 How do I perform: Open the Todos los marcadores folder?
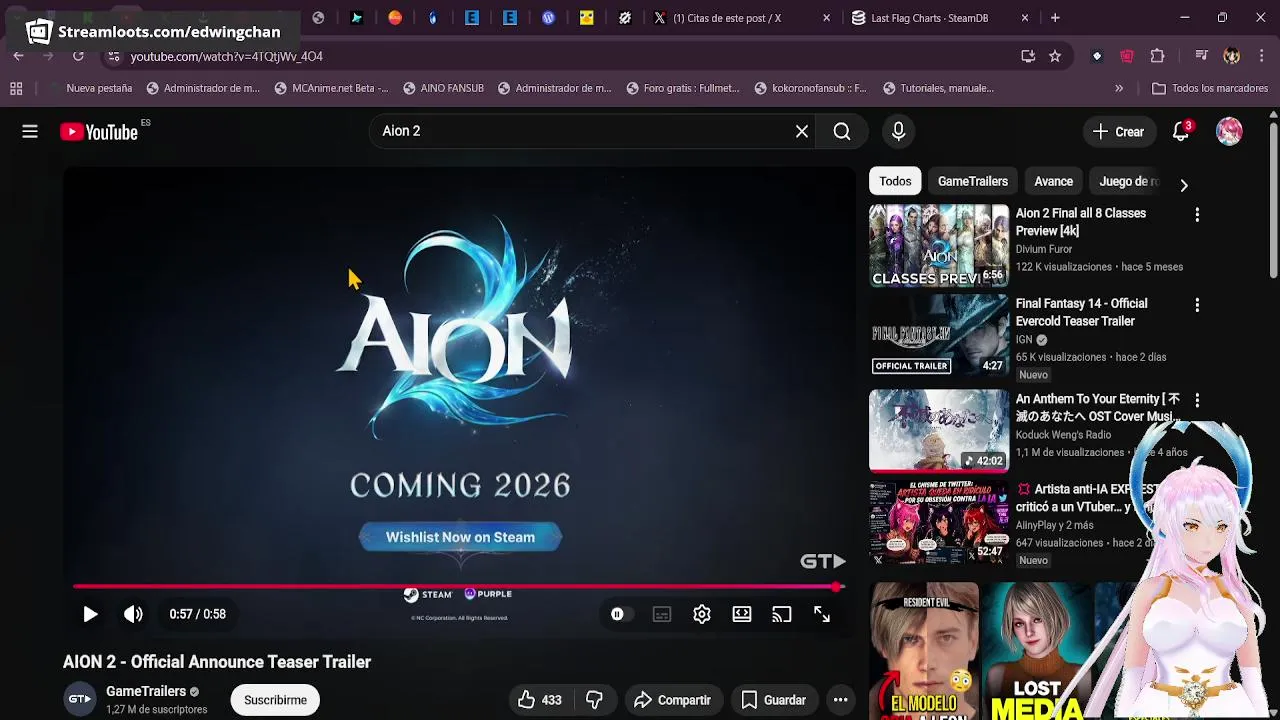1210,88
